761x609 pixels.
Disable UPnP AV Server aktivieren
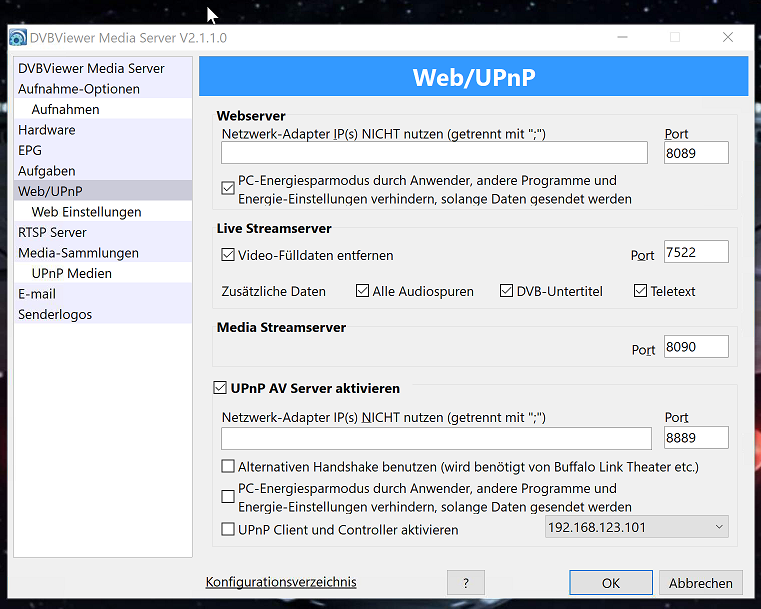(x=220, y=388)
